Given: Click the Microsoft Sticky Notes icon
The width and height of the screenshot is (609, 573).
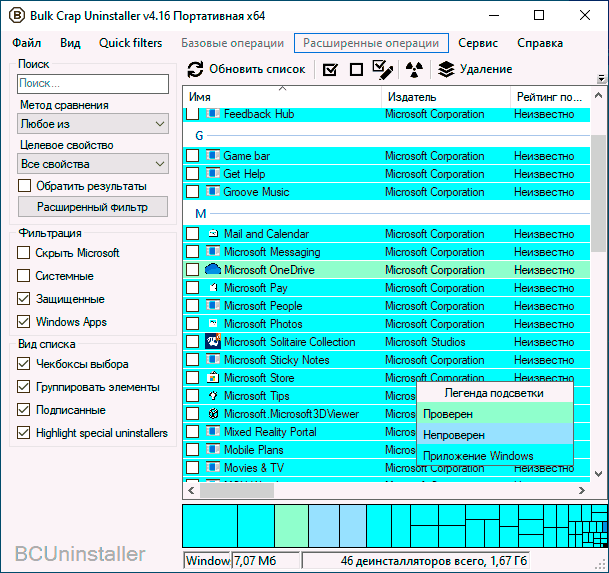Looking at the screenshot, I should [213, 359].
